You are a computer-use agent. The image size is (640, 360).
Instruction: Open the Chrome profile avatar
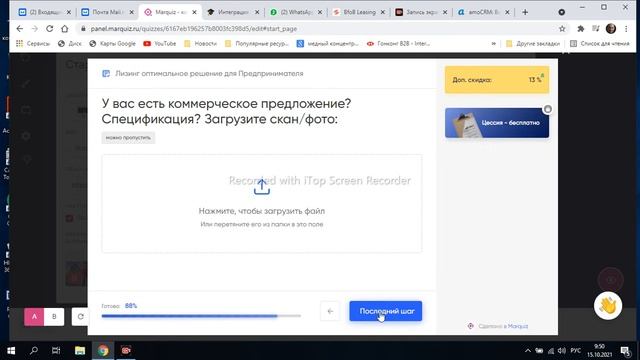[x=611, y=29]
